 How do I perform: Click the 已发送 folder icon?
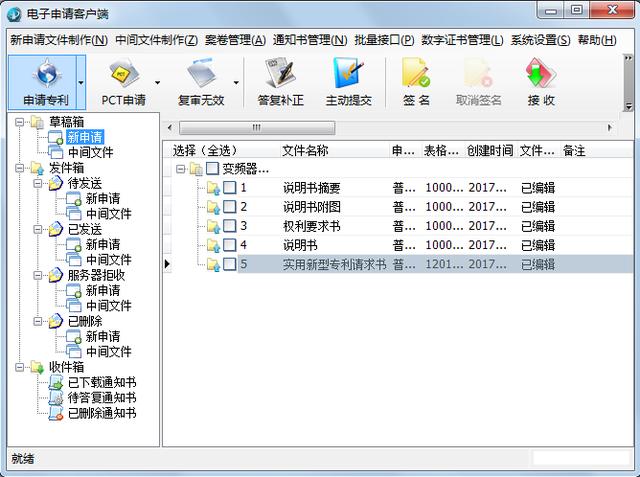click(x=56, y=229)
